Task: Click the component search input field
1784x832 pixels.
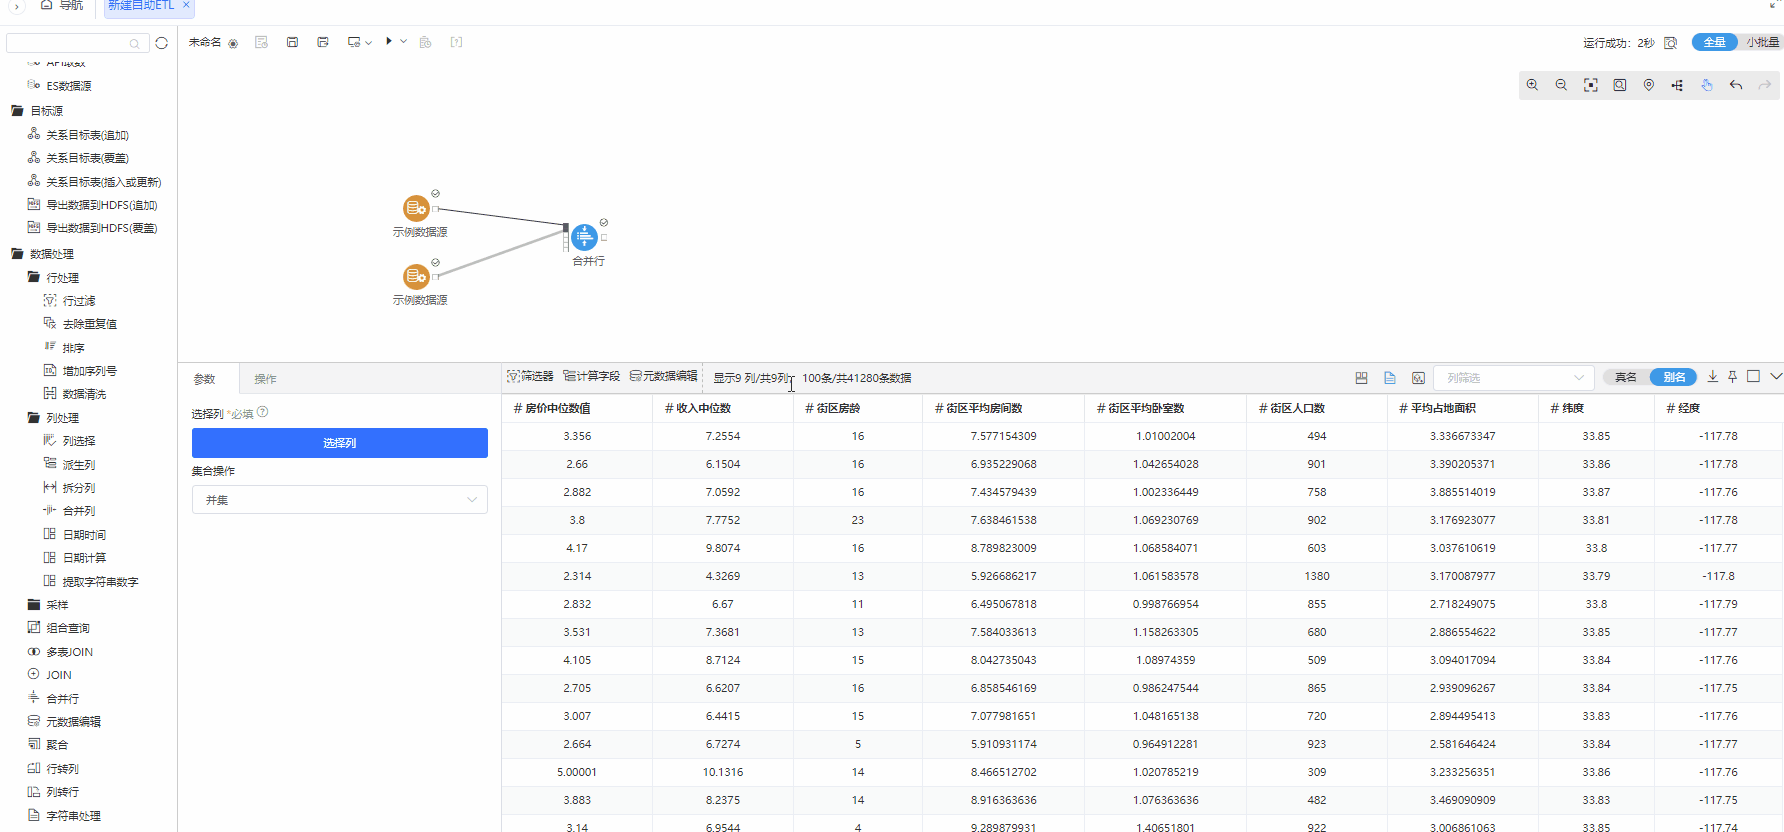Action: coord(77,43)
